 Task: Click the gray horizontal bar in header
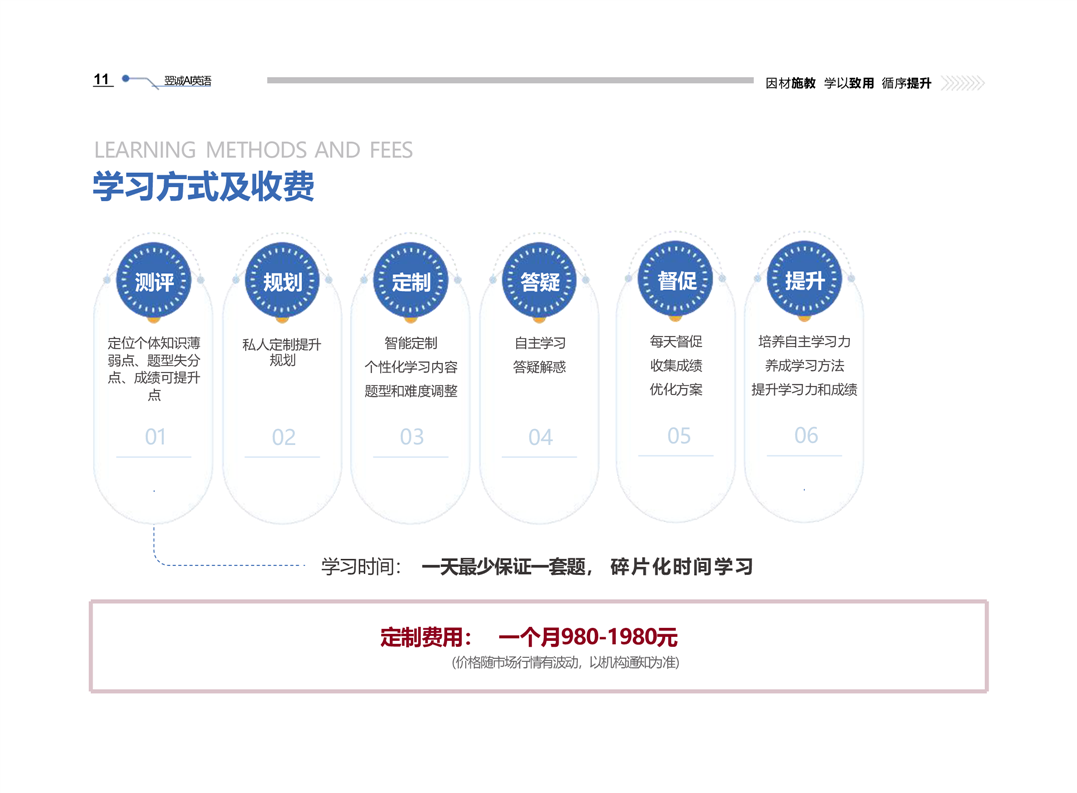510,80
